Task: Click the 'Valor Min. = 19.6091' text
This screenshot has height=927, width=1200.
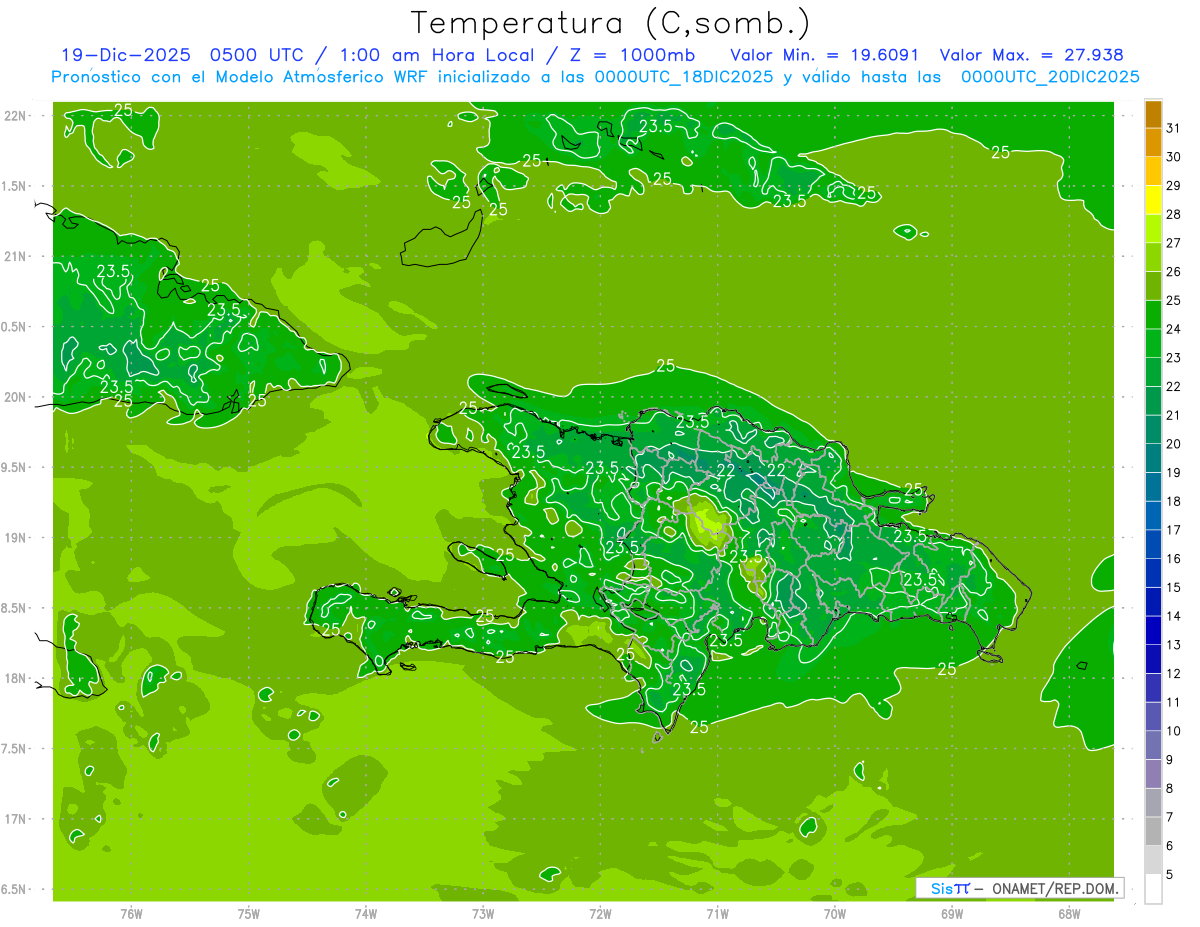Action: click(824, 55)
